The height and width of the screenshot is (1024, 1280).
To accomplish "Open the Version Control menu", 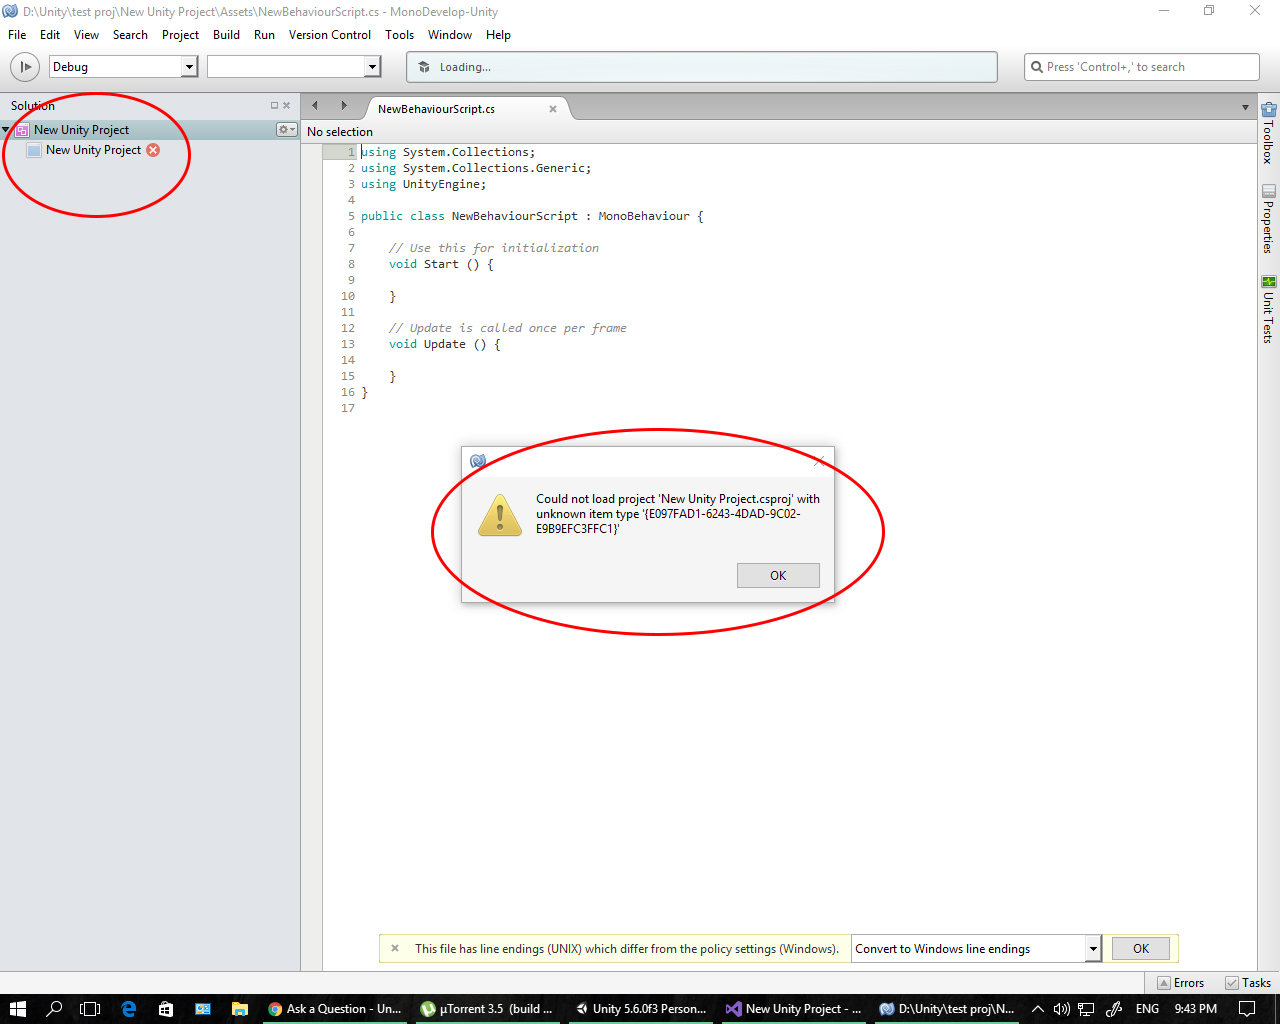I will click(330, 35).
